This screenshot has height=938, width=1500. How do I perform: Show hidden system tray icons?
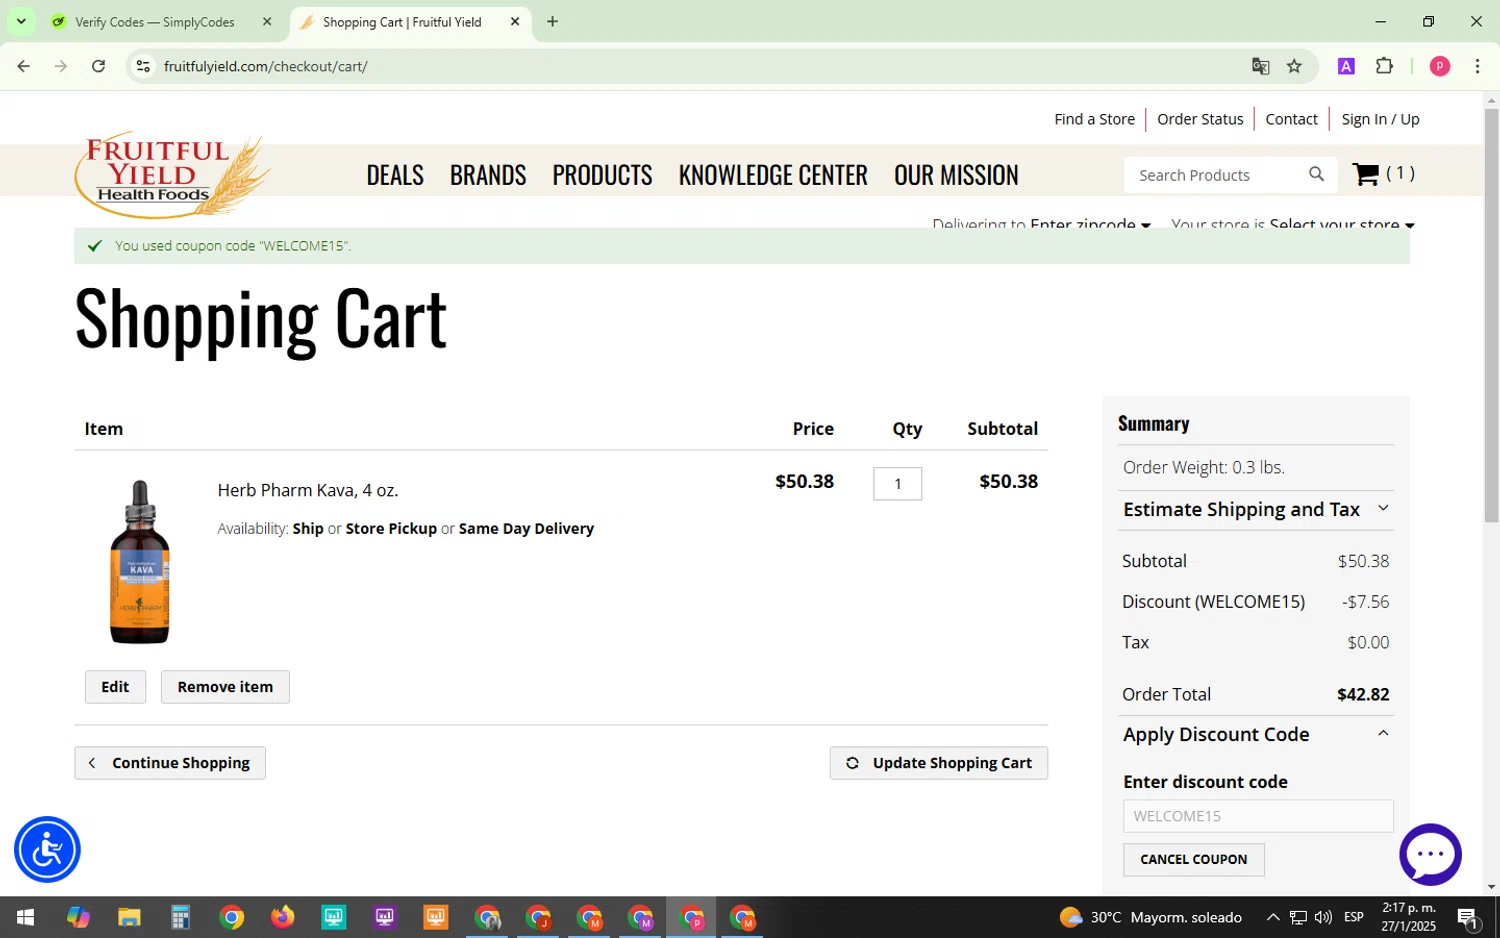tap(1273, 917)
